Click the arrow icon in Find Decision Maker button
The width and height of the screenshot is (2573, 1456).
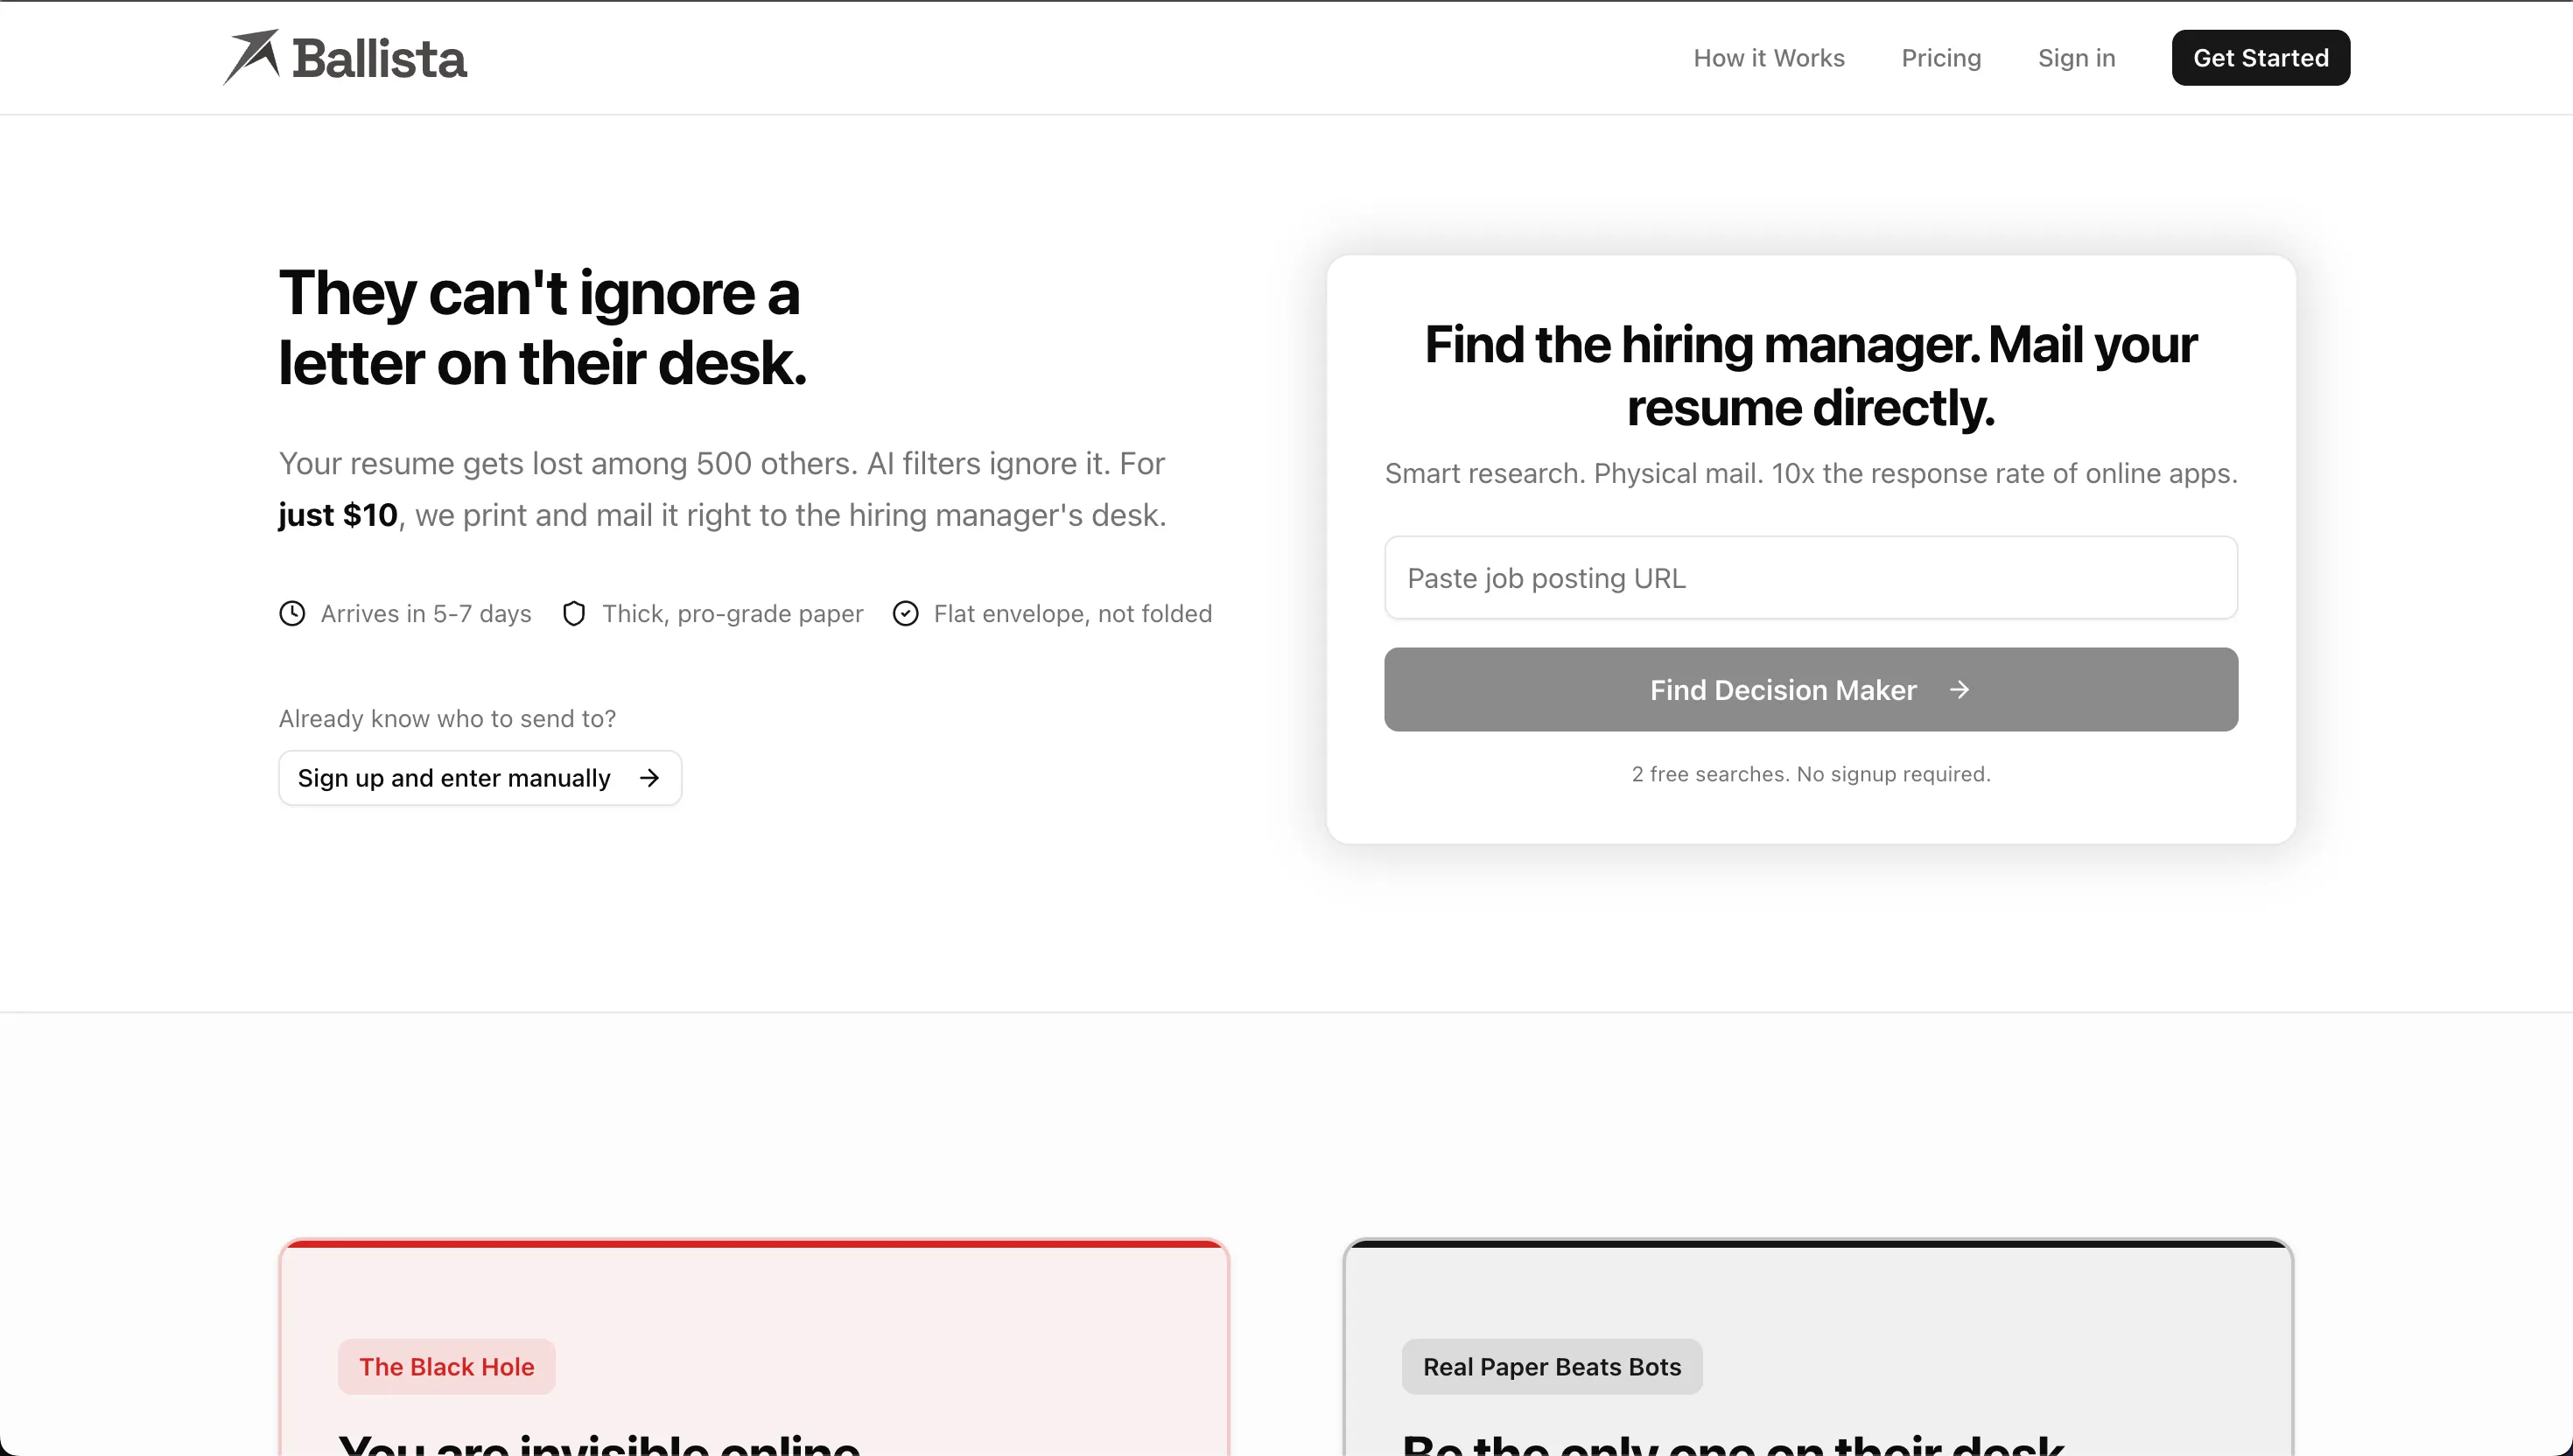click(x=1959, y=690)
